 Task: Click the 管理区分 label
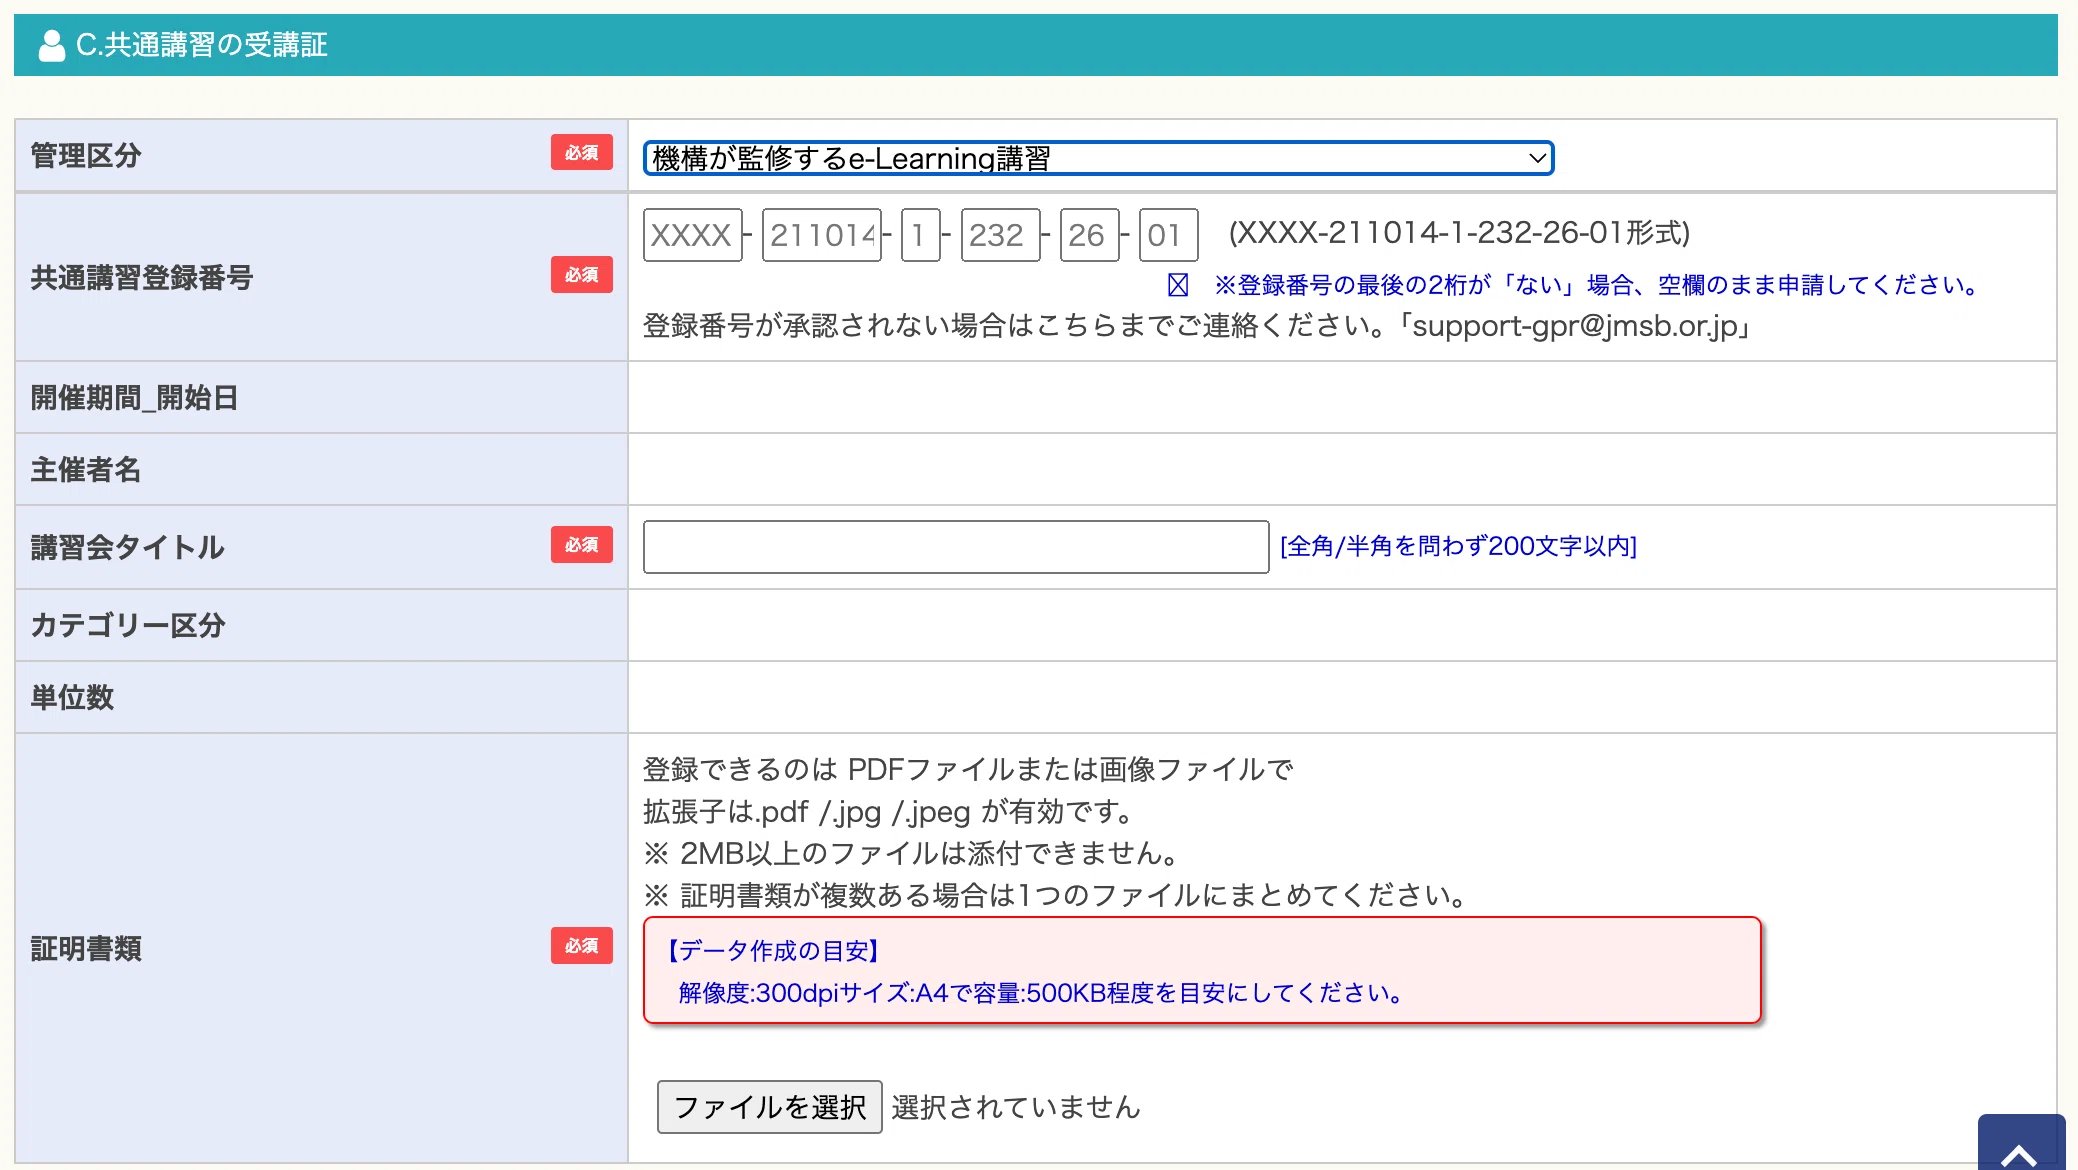click(x=86, y=156)
